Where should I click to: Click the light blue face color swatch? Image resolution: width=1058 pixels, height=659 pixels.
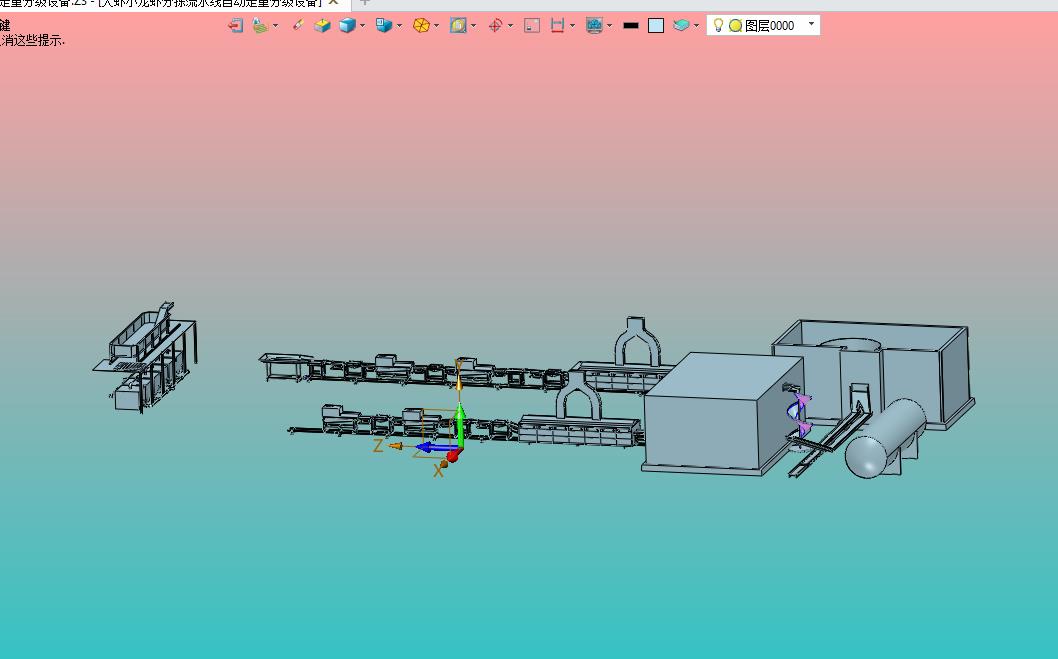656,26
